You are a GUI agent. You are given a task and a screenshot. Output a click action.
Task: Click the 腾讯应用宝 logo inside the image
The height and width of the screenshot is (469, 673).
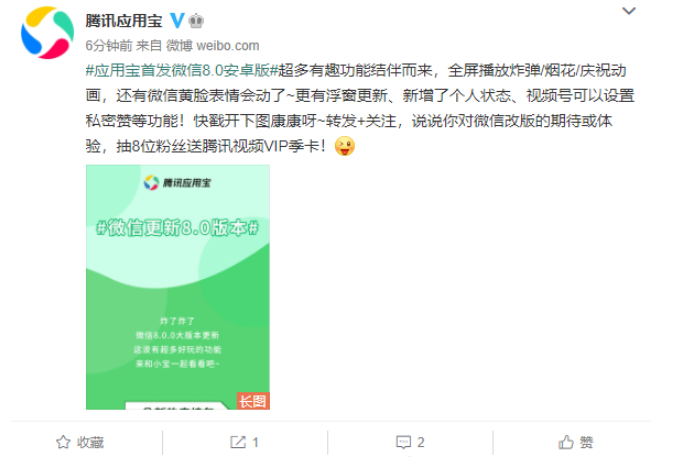coord(177,183)
